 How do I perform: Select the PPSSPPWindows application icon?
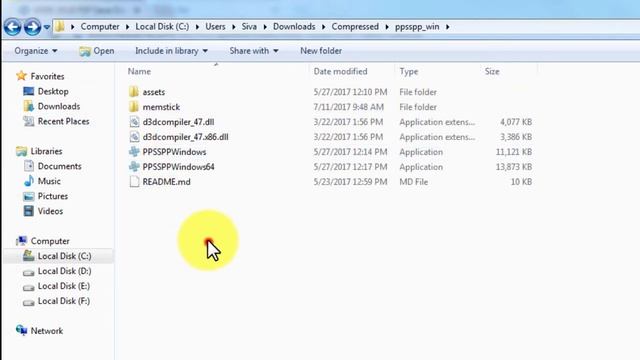pos(134,152)
